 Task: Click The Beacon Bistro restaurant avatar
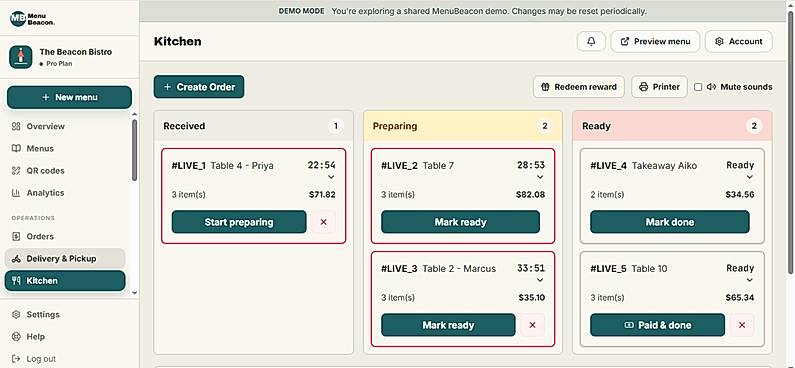click(x=21, y=57)
